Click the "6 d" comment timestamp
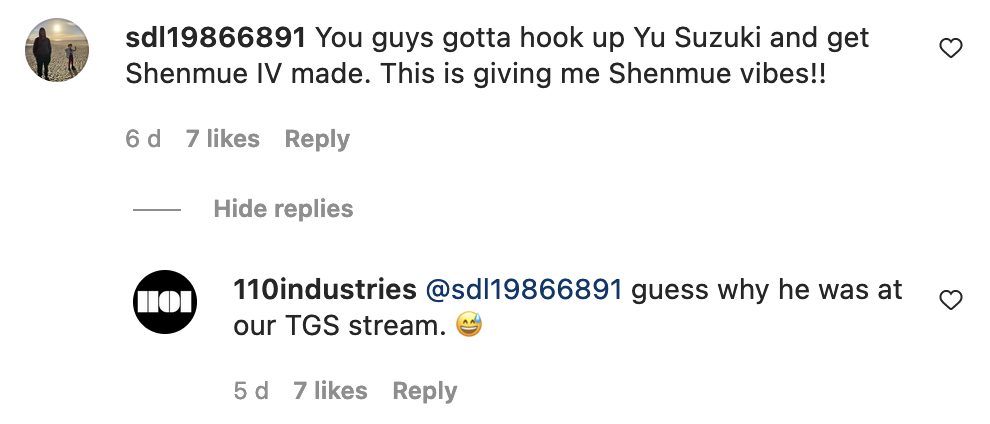Screen dimensions: 990x424 click(x=143, y=139)
